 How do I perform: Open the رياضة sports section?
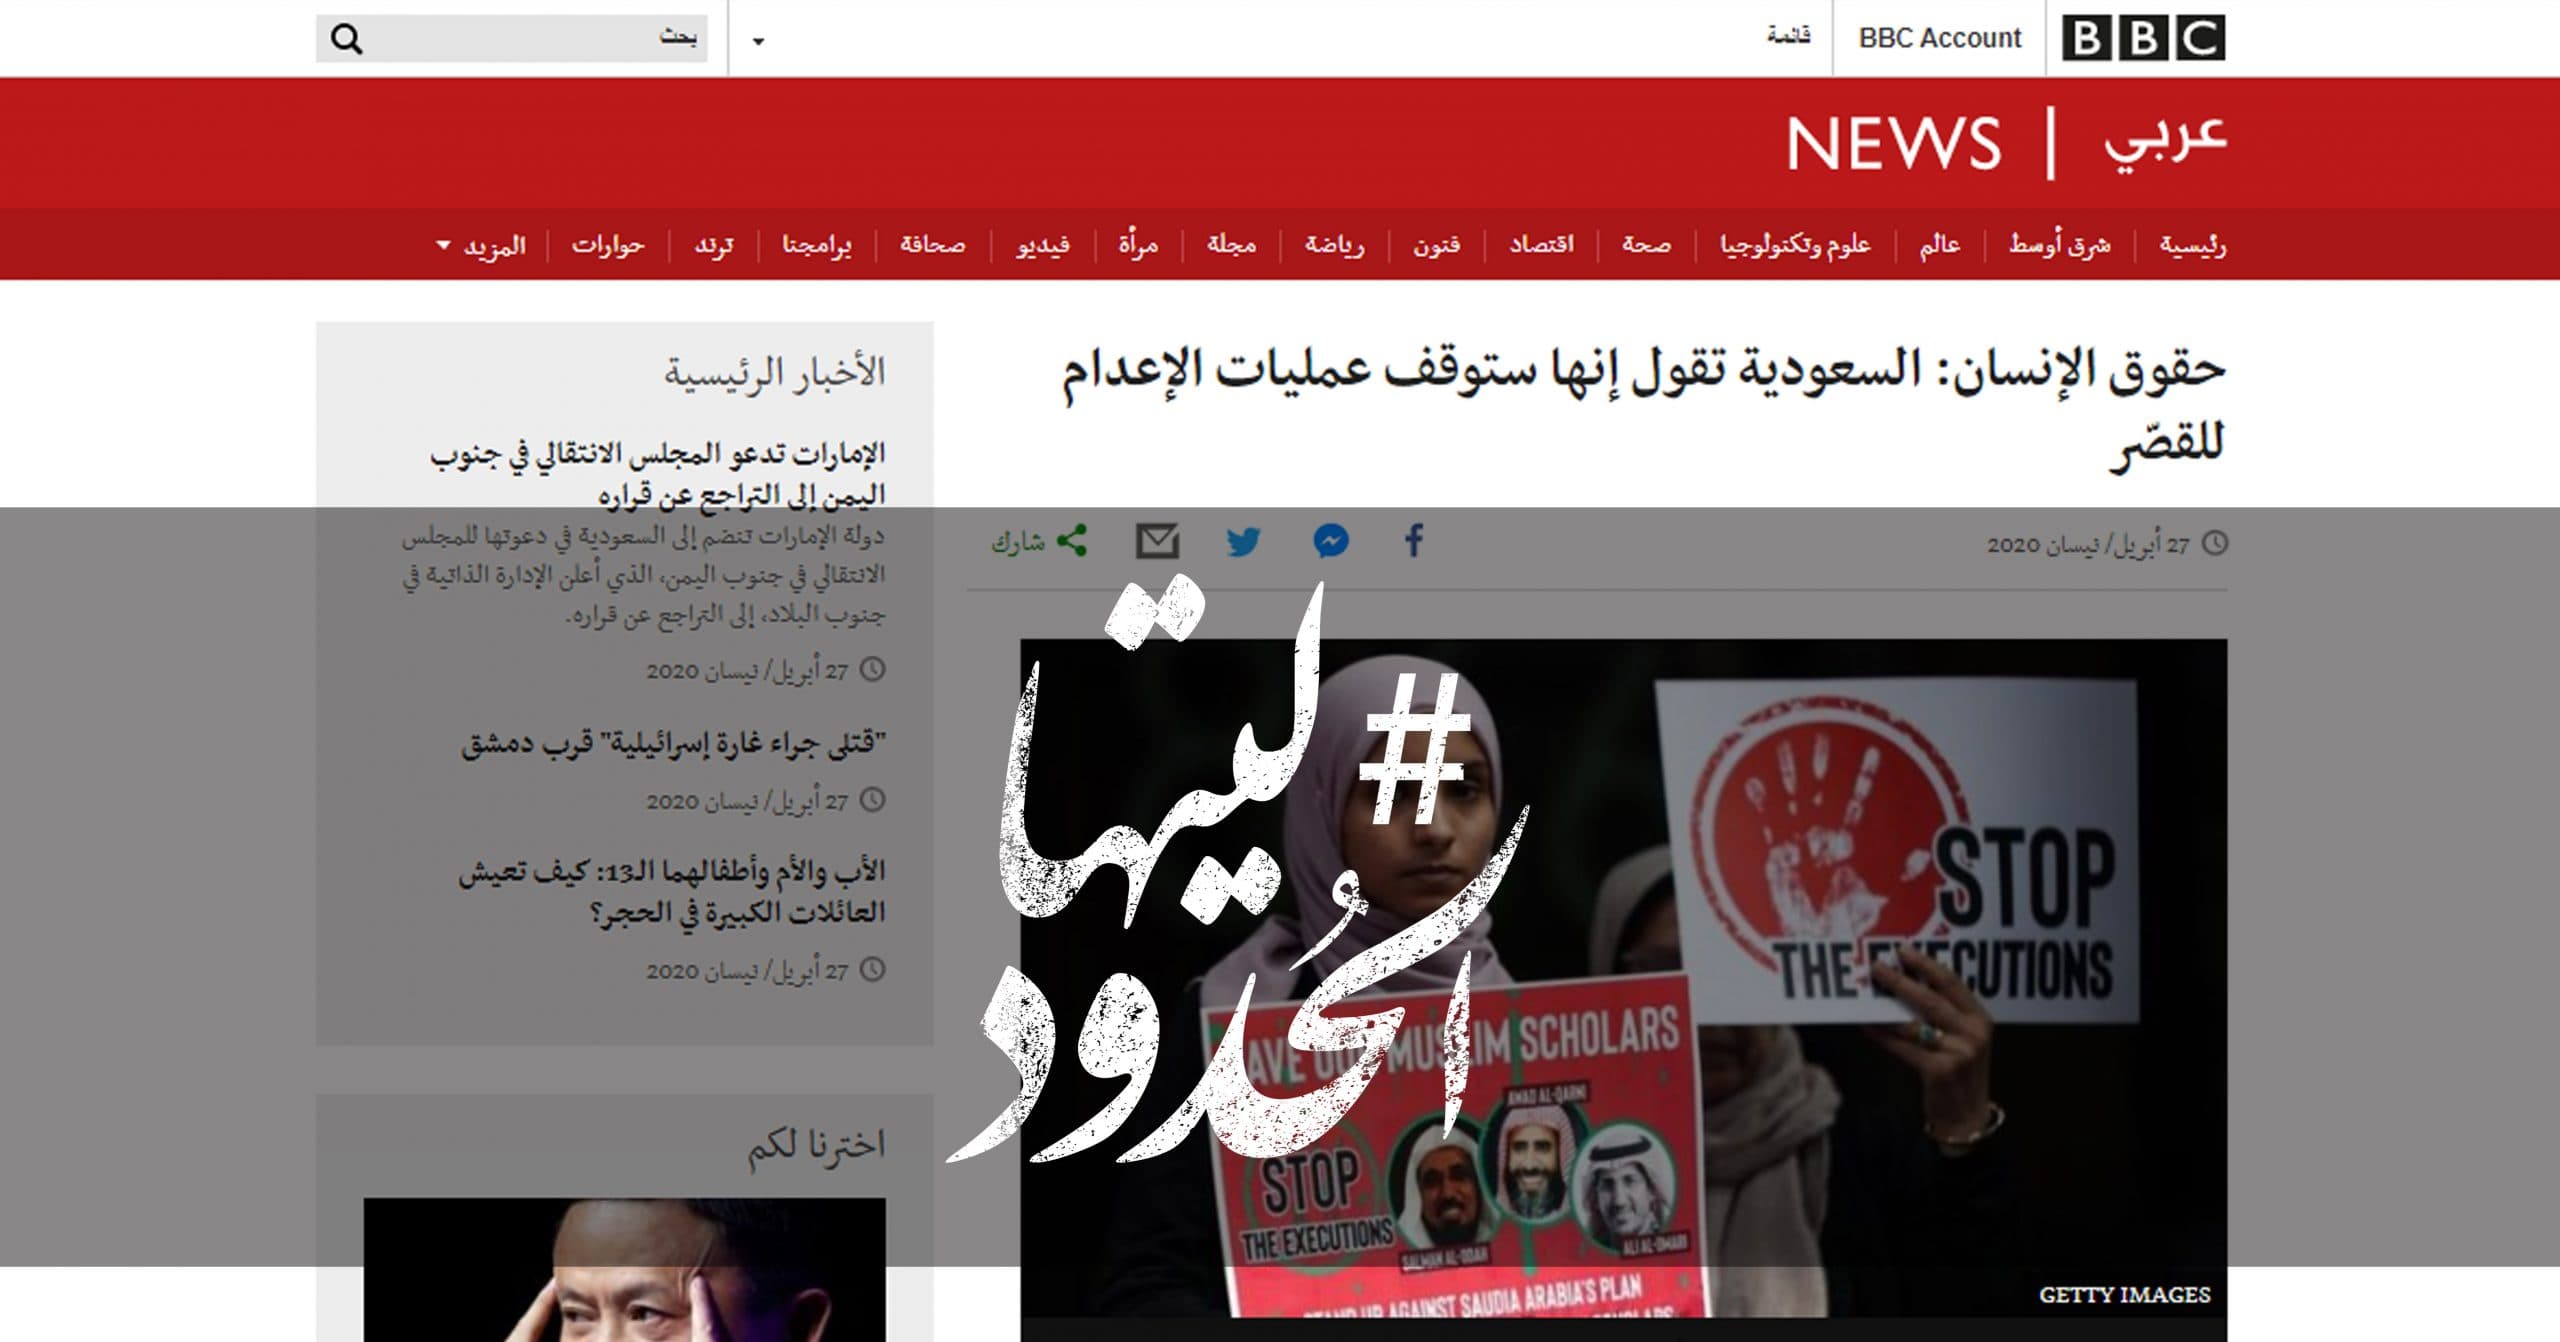(x=1334, y=244)
